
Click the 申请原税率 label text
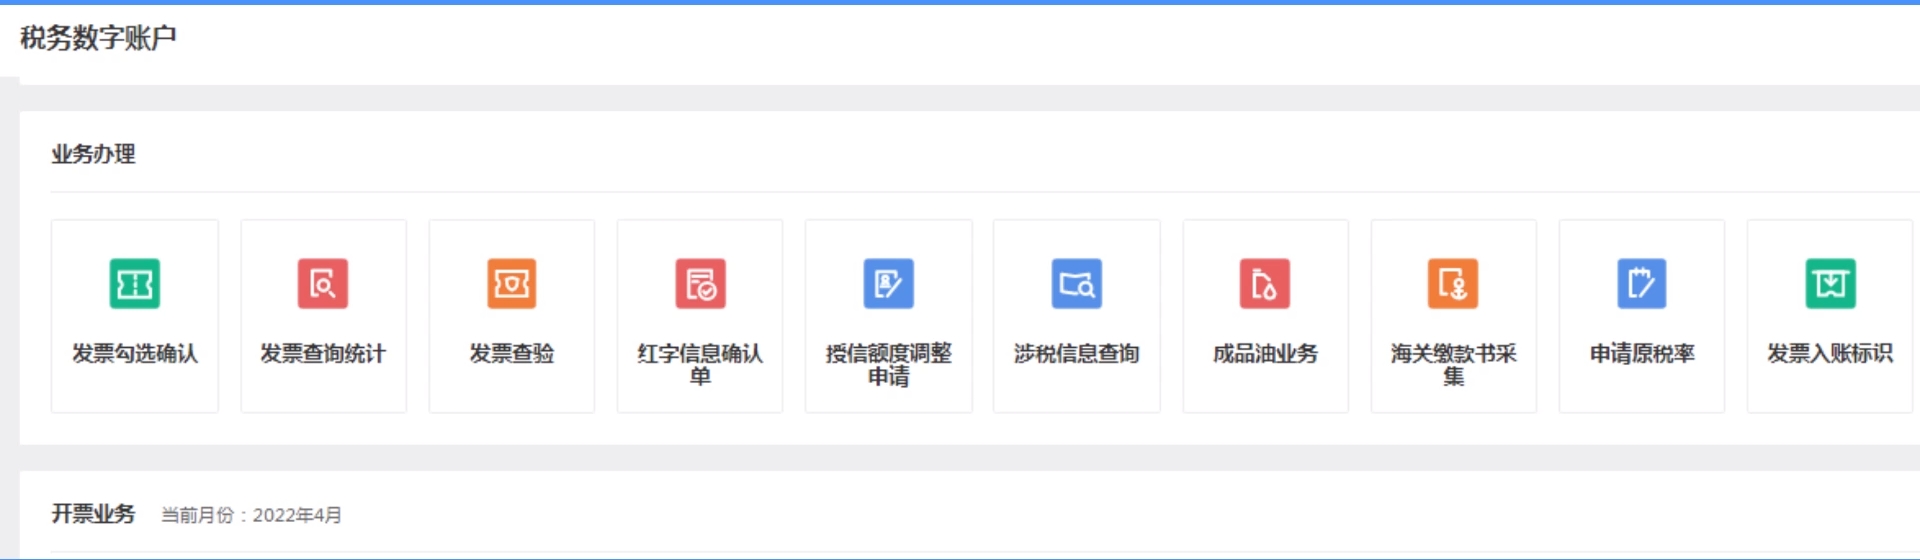click(1642, 354)
